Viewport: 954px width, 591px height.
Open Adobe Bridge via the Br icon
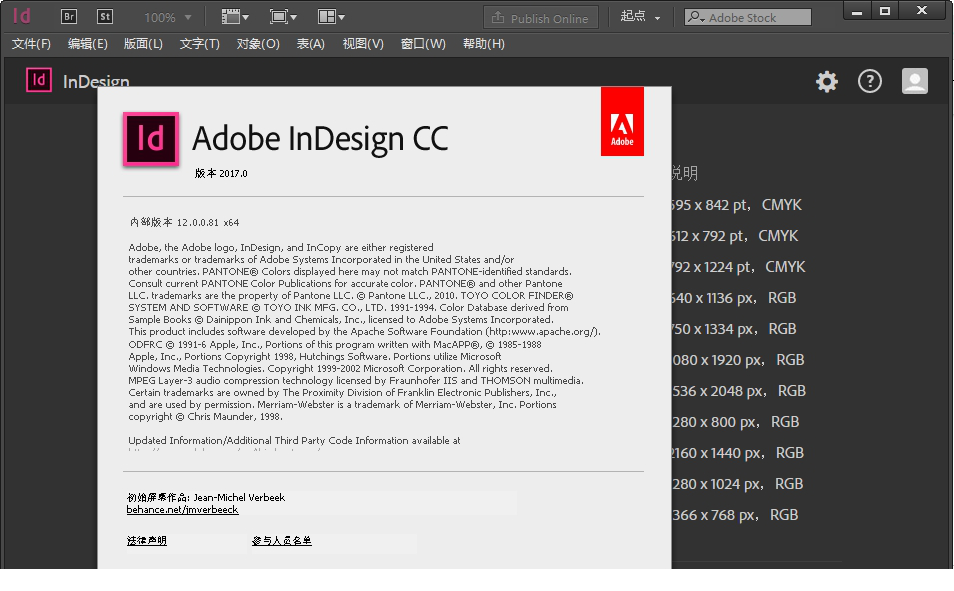tap(69, 16)
